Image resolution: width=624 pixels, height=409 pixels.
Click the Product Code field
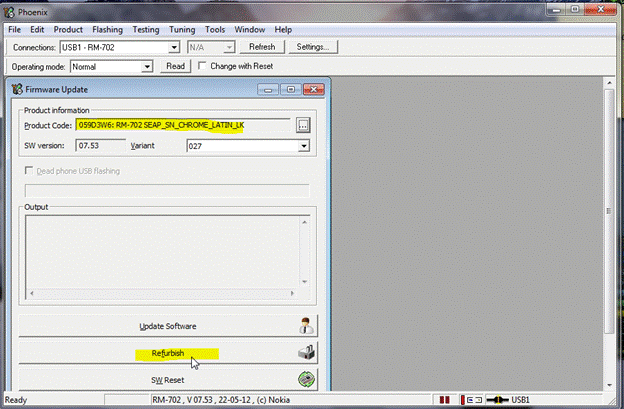(183, 125)
